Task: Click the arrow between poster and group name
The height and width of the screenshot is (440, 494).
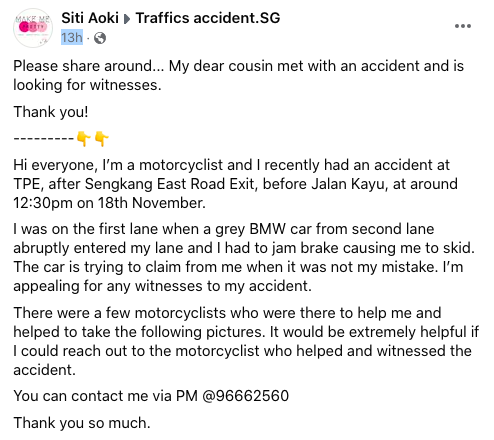Action: (127, 18)
